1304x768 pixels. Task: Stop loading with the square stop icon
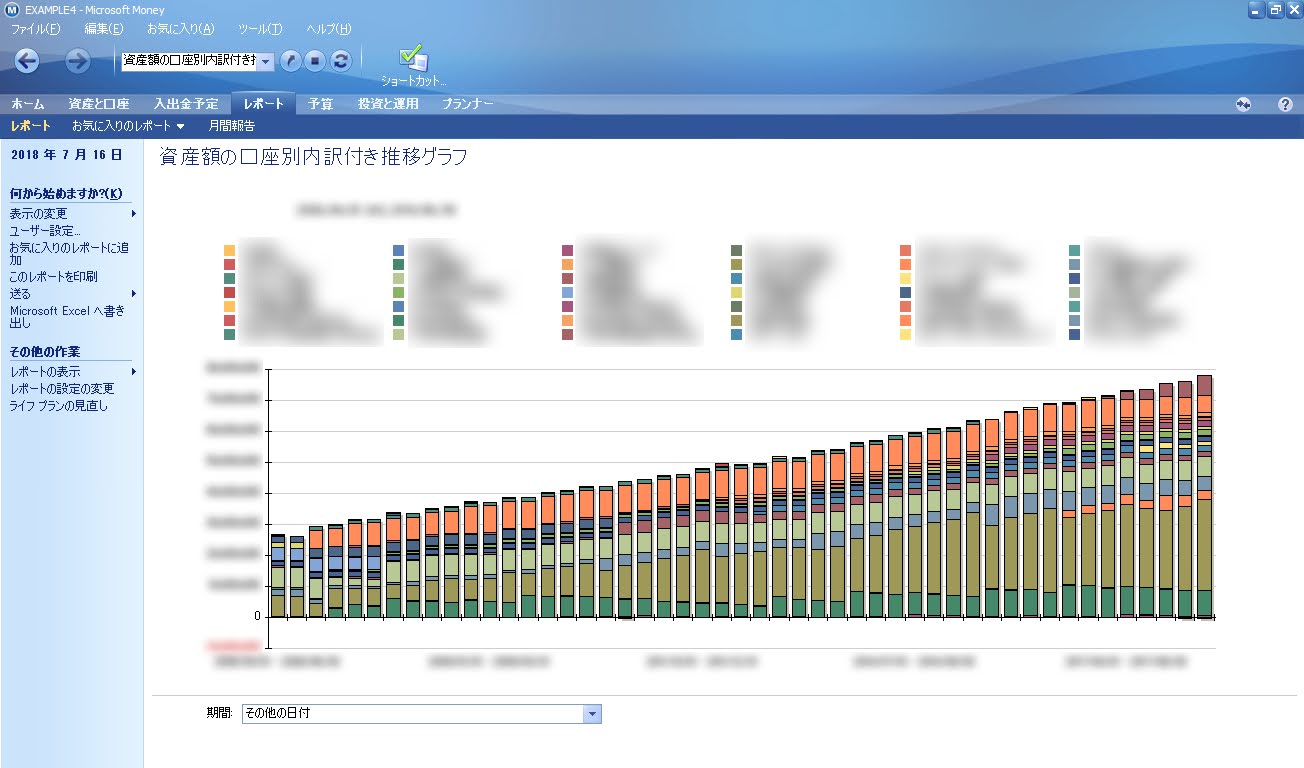click(315, 61)
